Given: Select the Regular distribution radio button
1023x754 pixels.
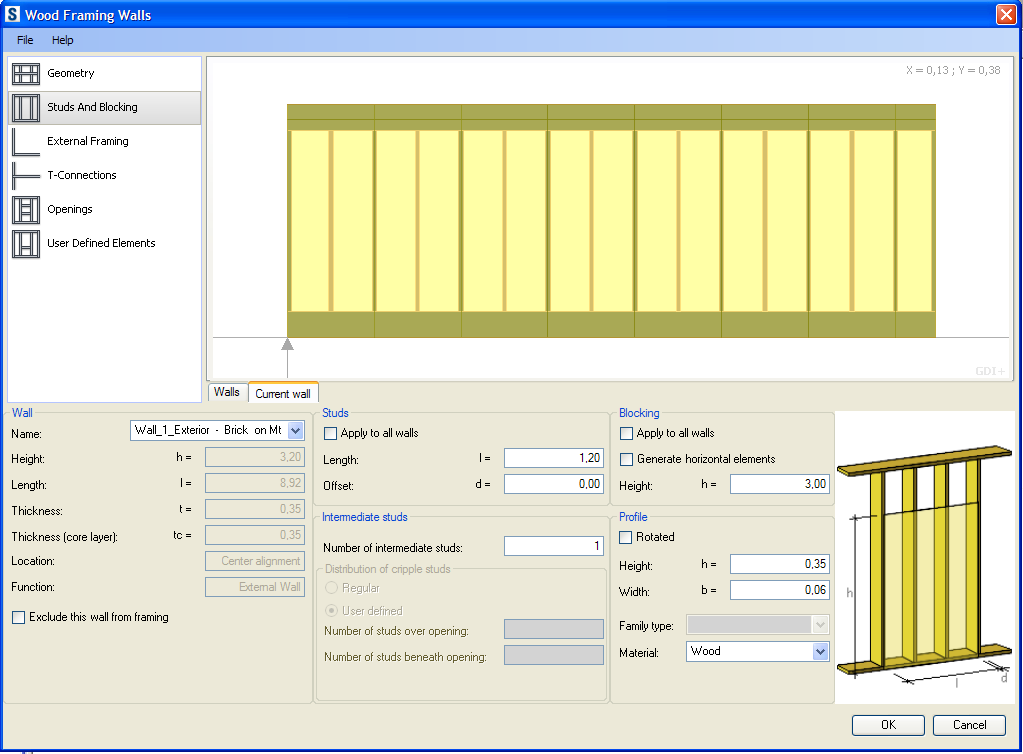Looking at the screenshot, I should coord(331,588).
